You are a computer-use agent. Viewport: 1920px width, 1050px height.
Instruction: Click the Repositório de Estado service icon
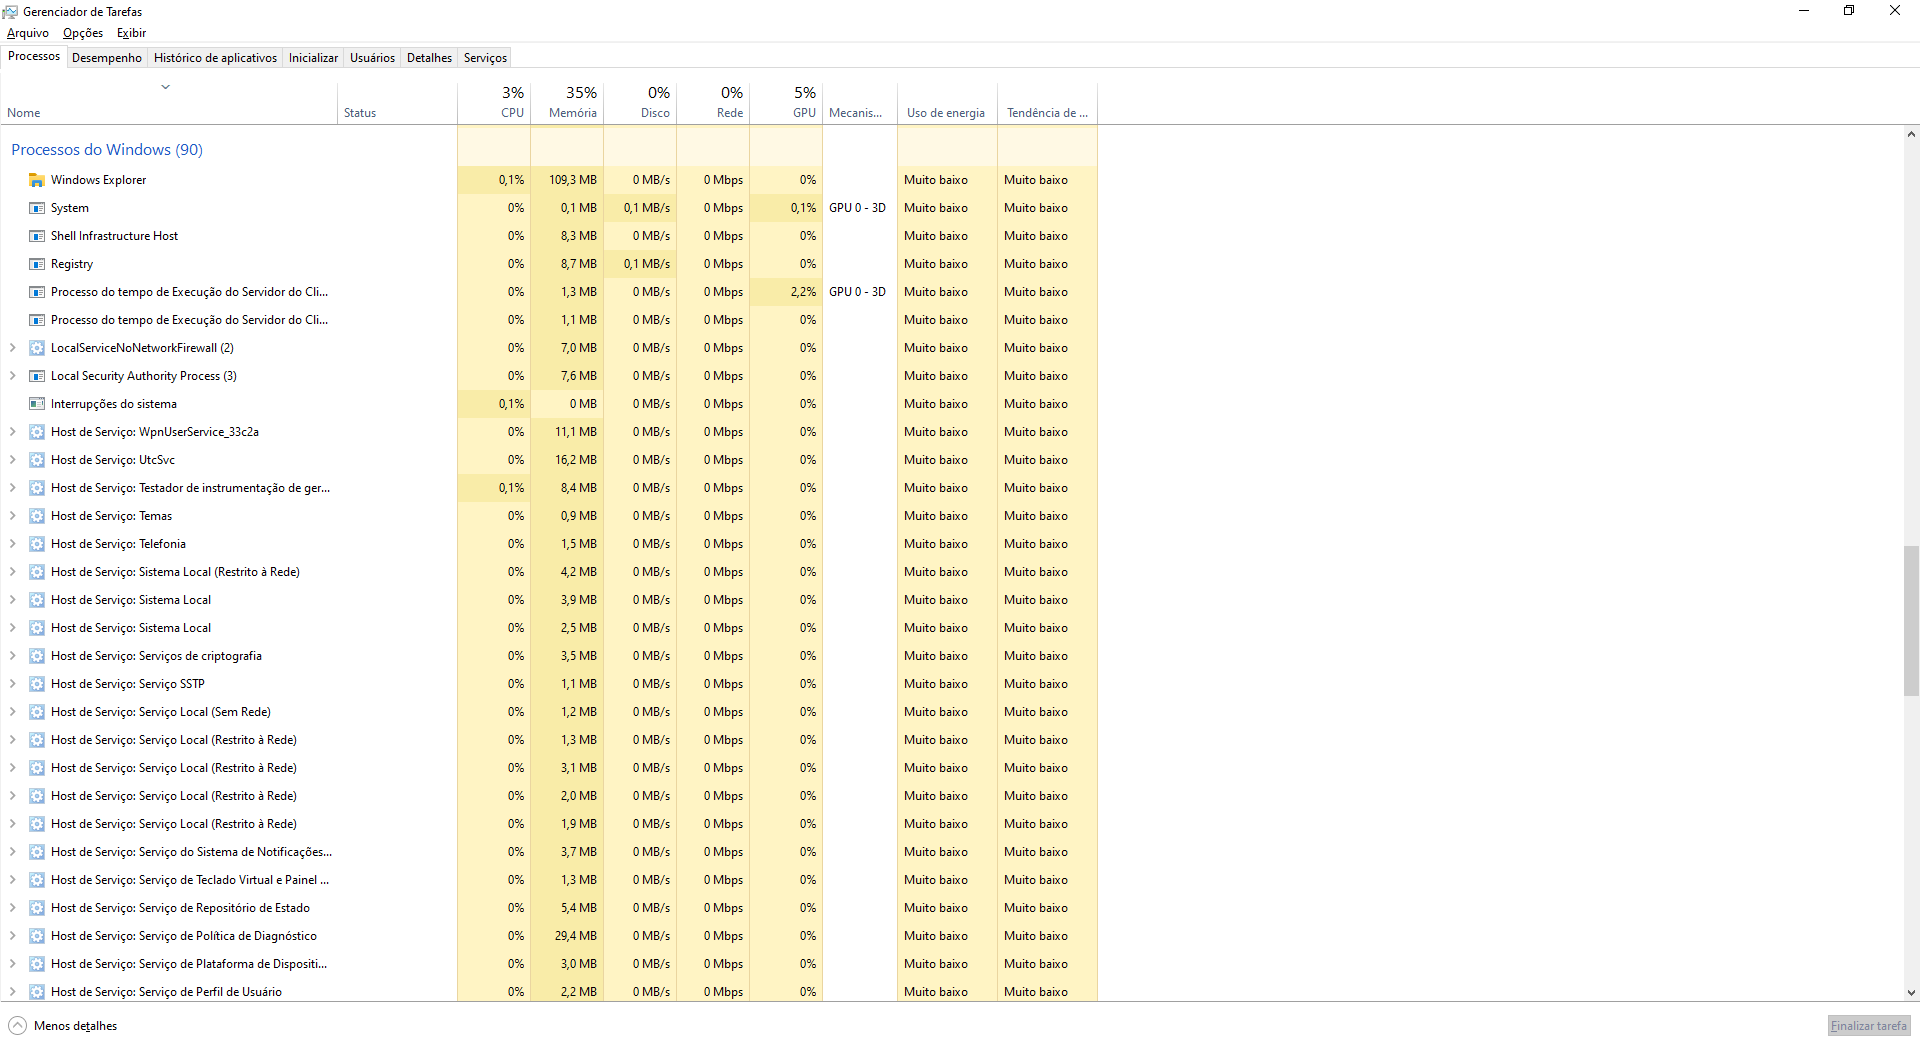[37, 908]
